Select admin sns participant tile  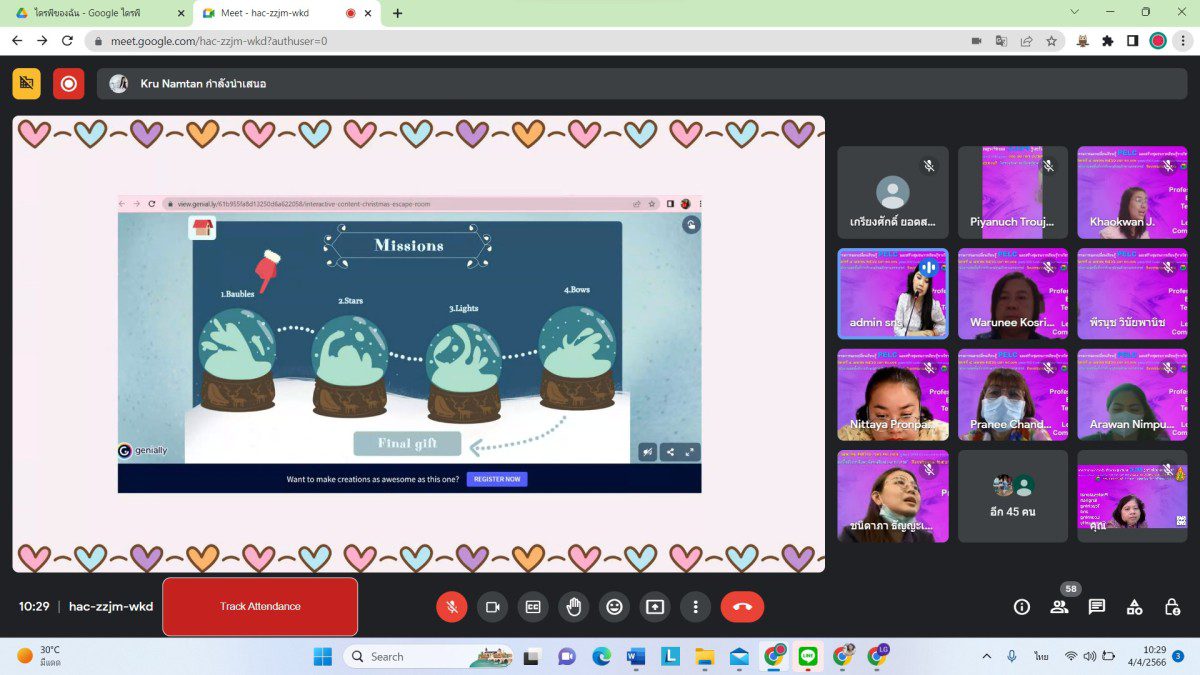click(893, 294)
